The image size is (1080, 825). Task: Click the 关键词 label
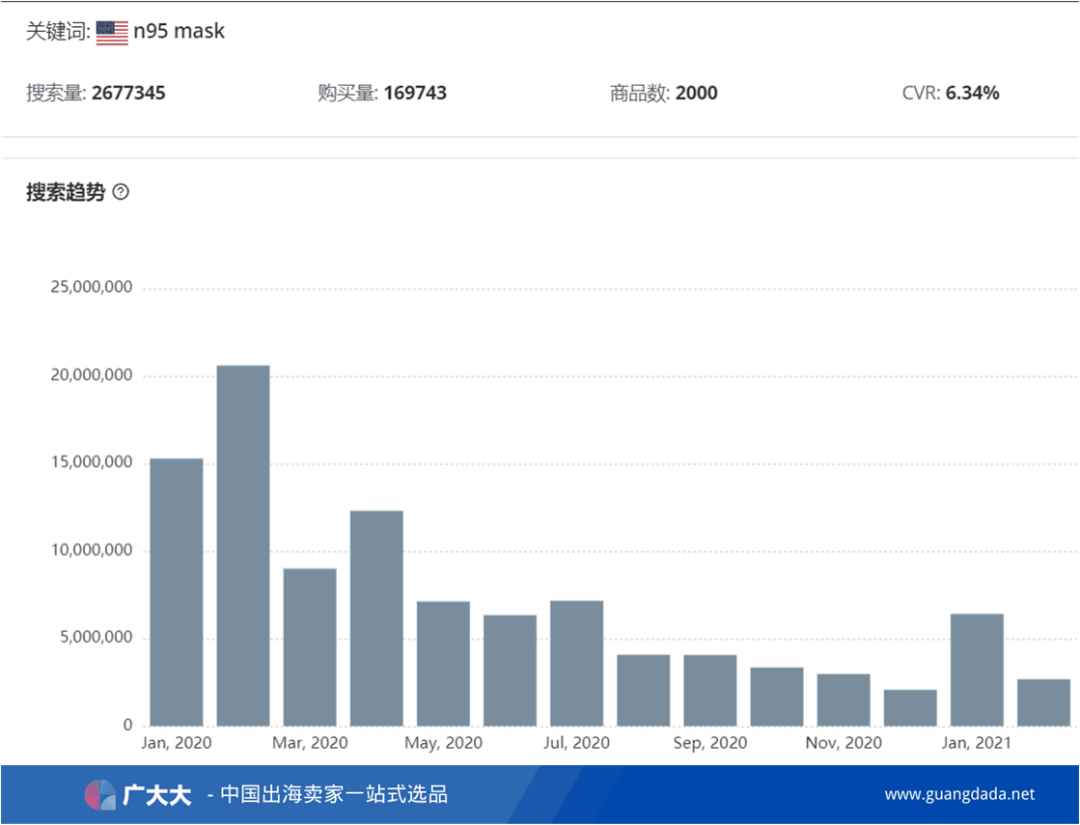(x=58, y=32)
